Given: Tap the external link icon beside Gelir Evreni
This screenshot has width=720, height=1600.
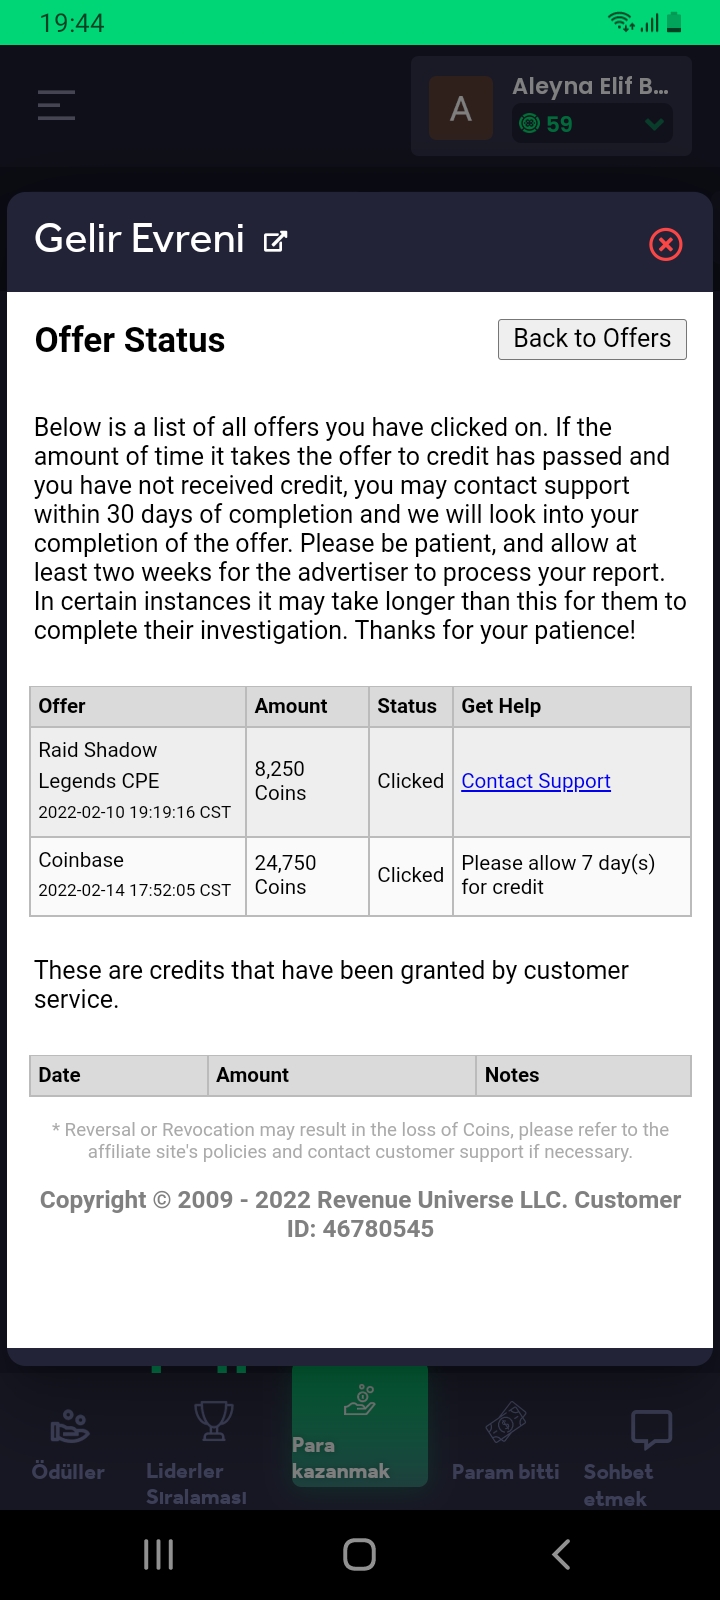Looking at the screenshot, I should click(x=275, y=241).
